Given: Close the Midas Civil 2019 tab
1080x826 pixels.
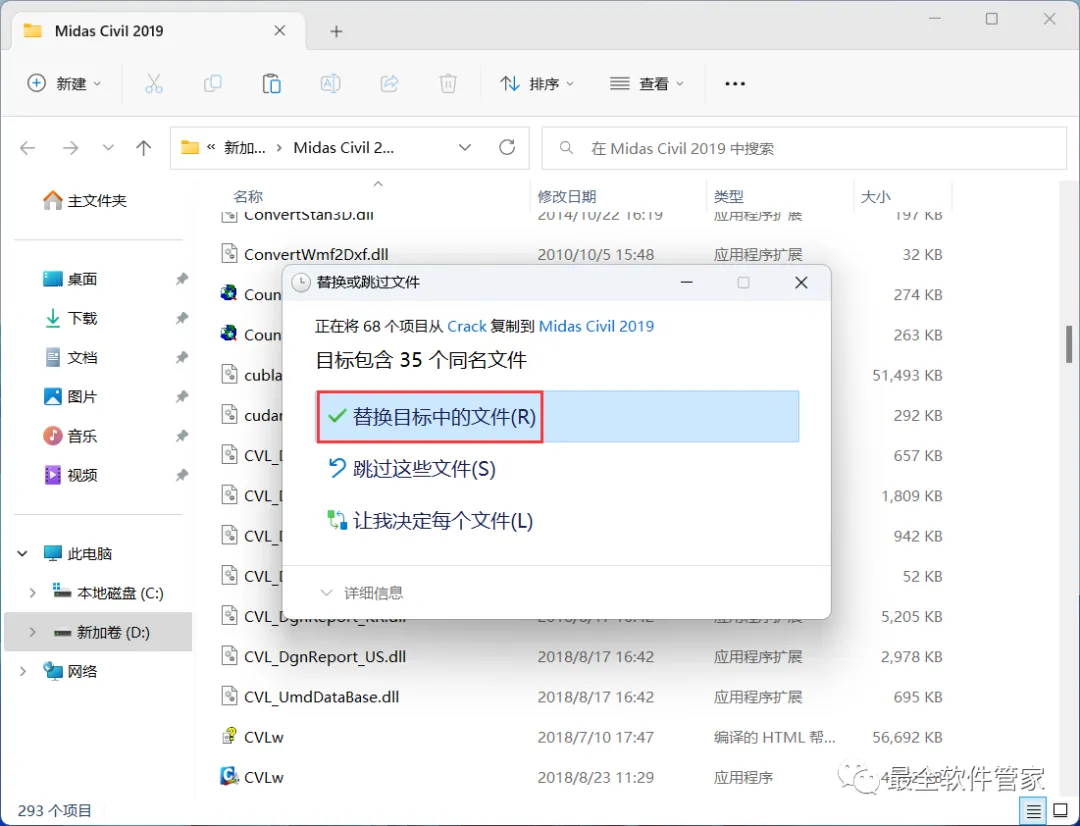Looking at the screenshot, I should point(280,31).
